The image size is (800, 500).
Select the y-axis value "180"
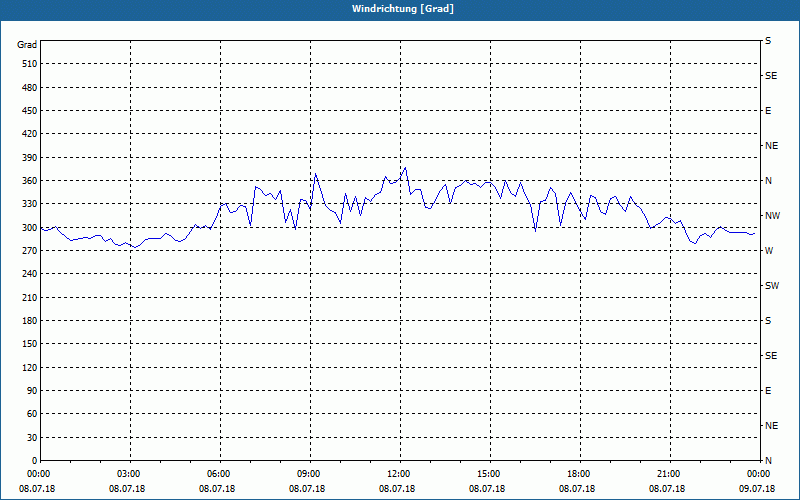[30, 321]
